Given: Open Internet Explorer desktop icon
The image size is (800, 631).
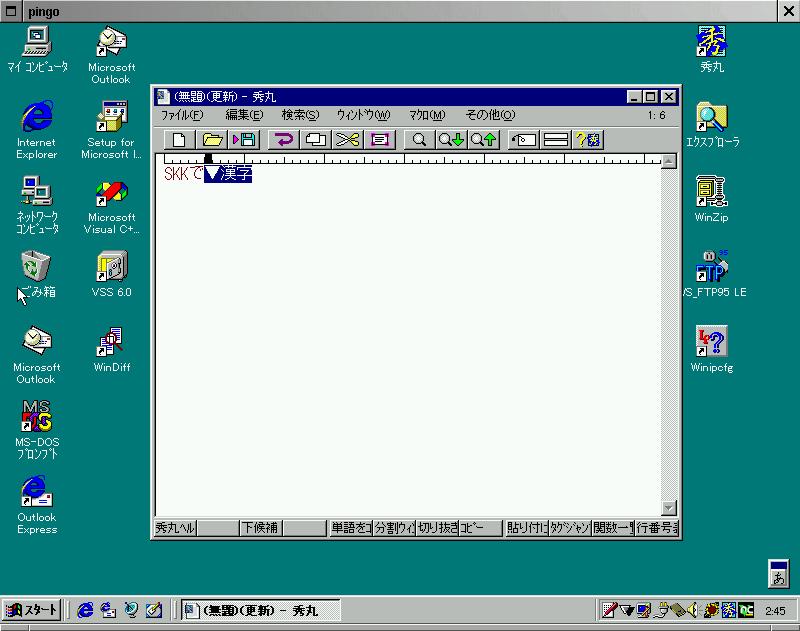Looking at the screenshot, I should (x=36, y=130).
